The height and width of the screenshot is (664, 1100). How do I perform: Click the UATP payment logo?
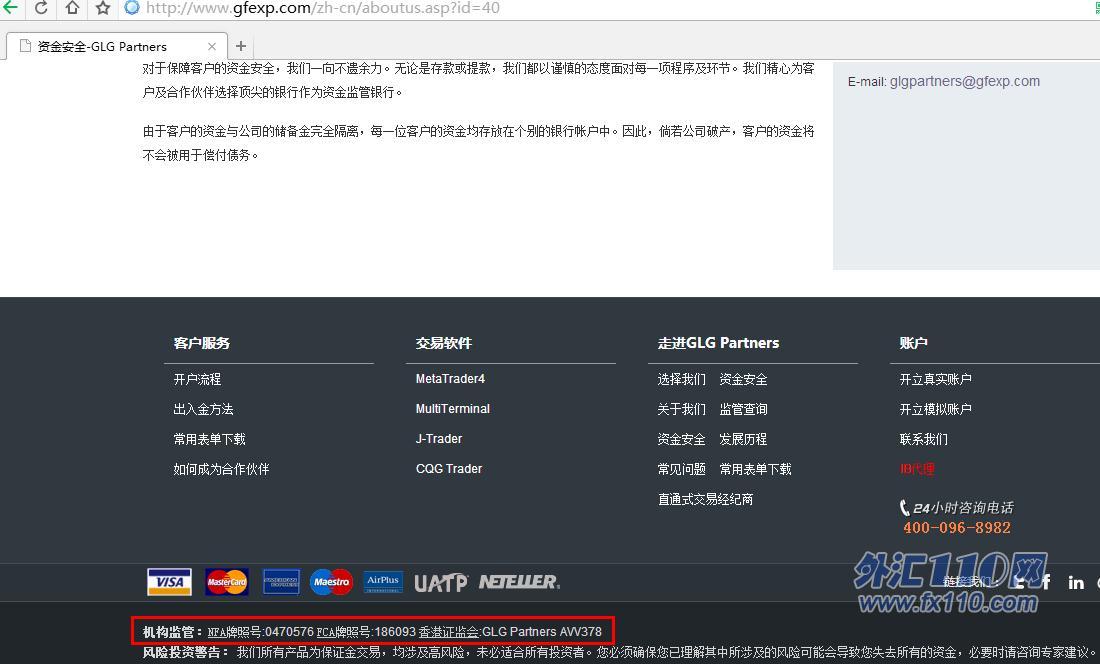[441, 583]
